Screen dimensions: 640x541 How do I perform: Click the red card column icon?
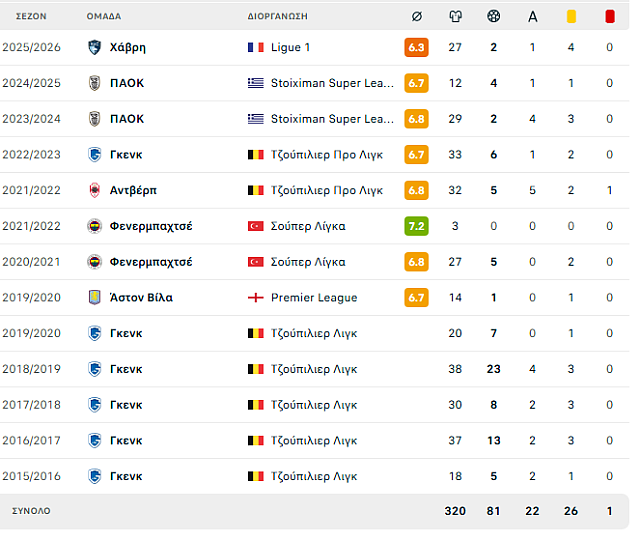610,16
